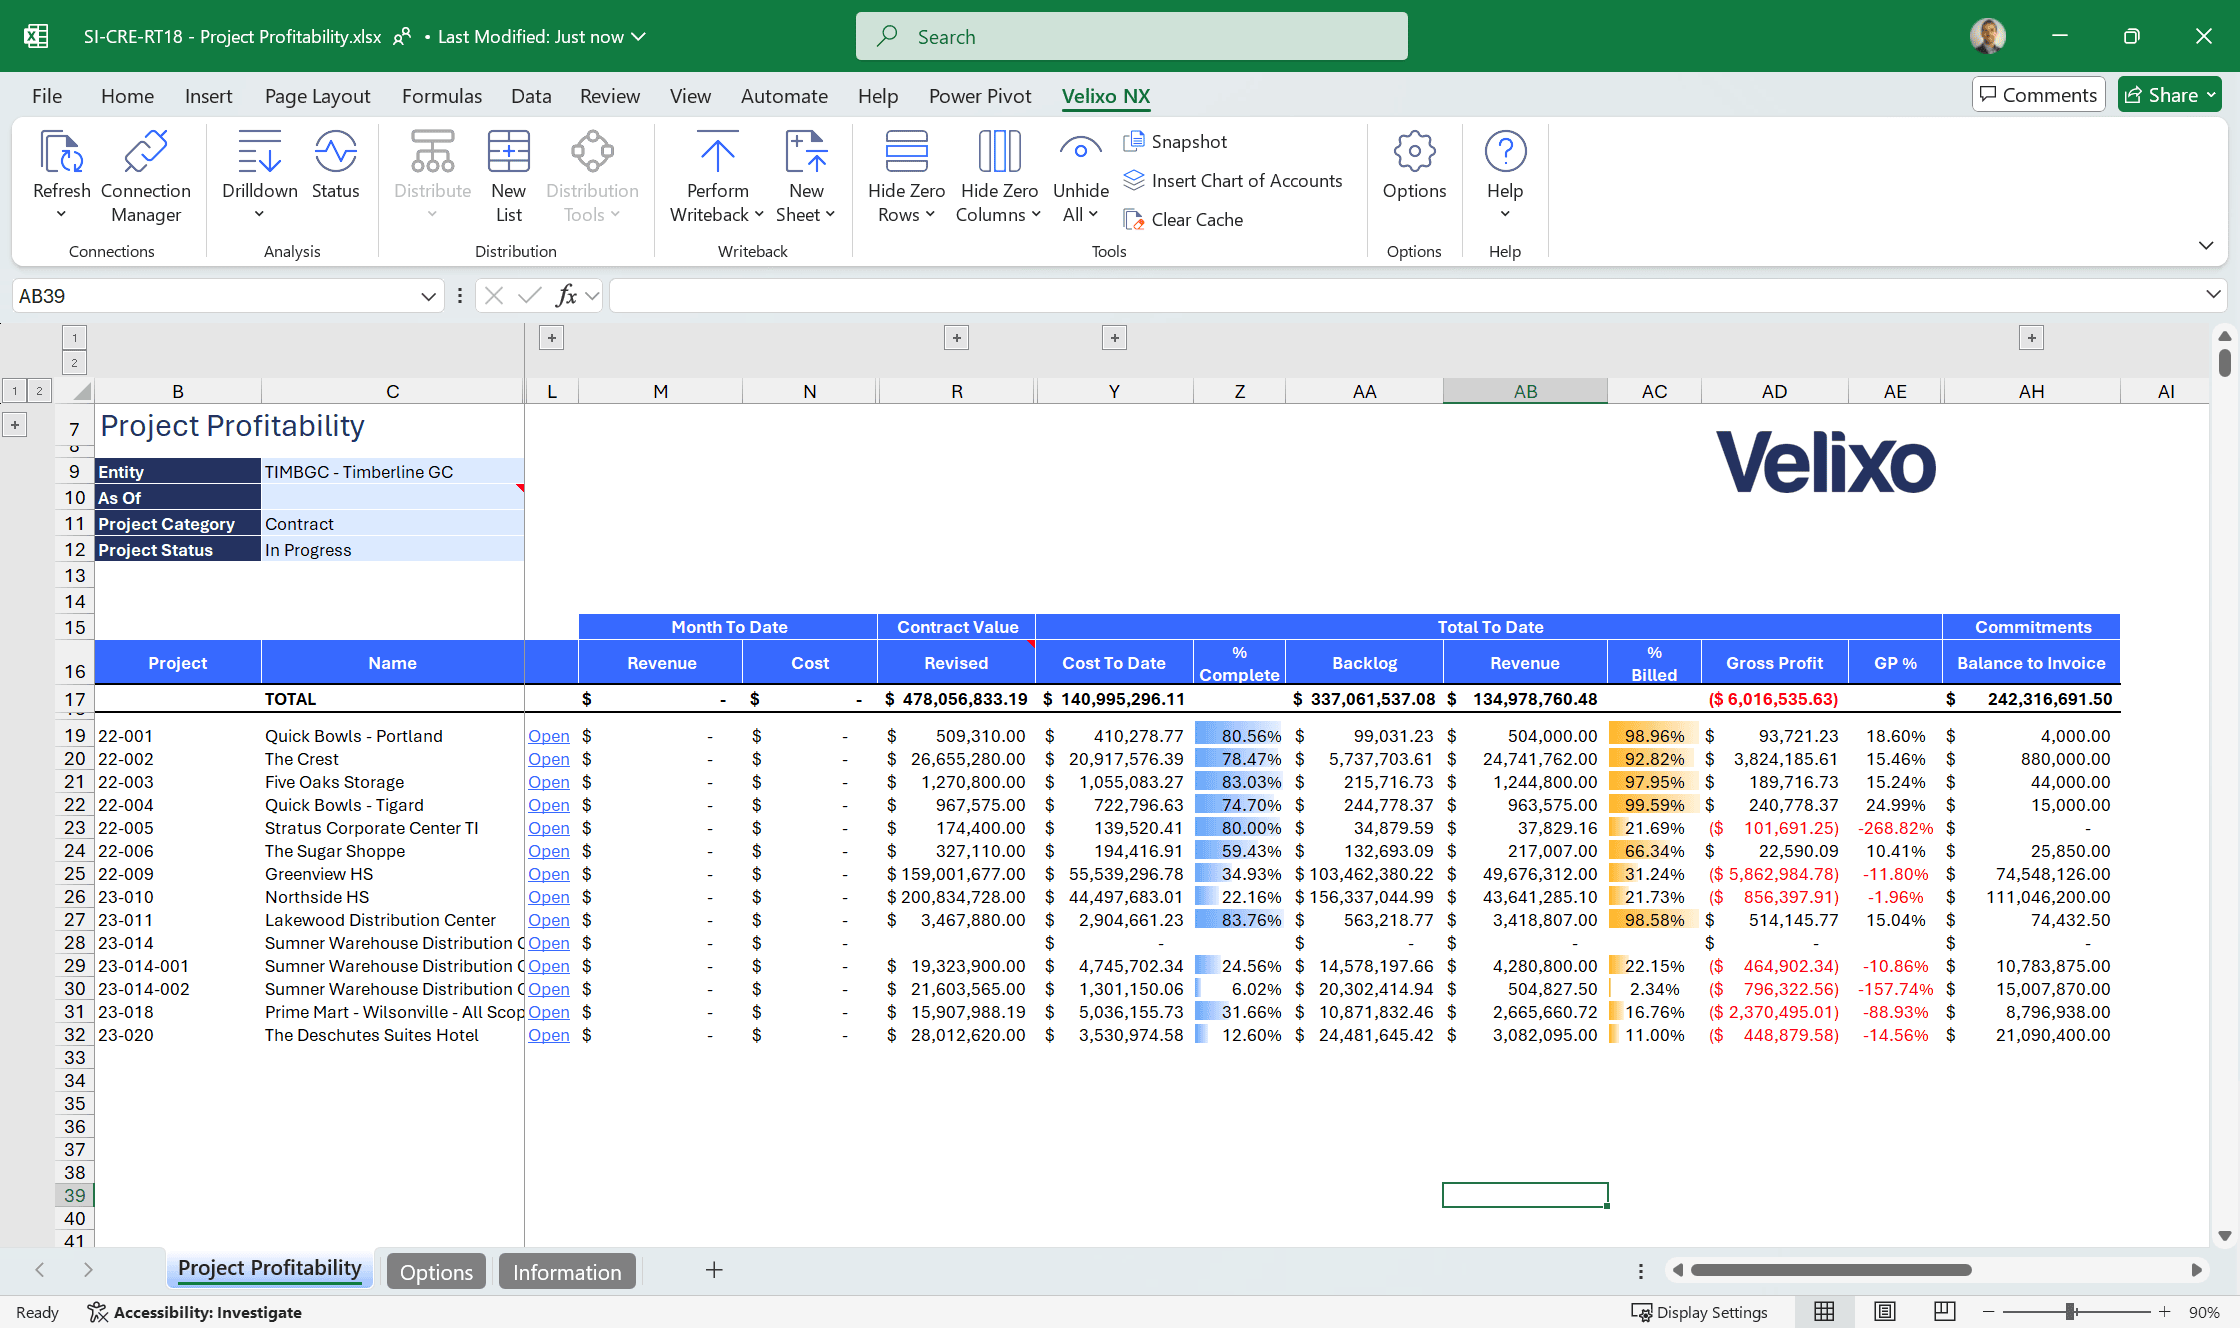Click the zoom in plus button
Viewport: 2240px width, 1328px height.
[x=2164, y=1312]
